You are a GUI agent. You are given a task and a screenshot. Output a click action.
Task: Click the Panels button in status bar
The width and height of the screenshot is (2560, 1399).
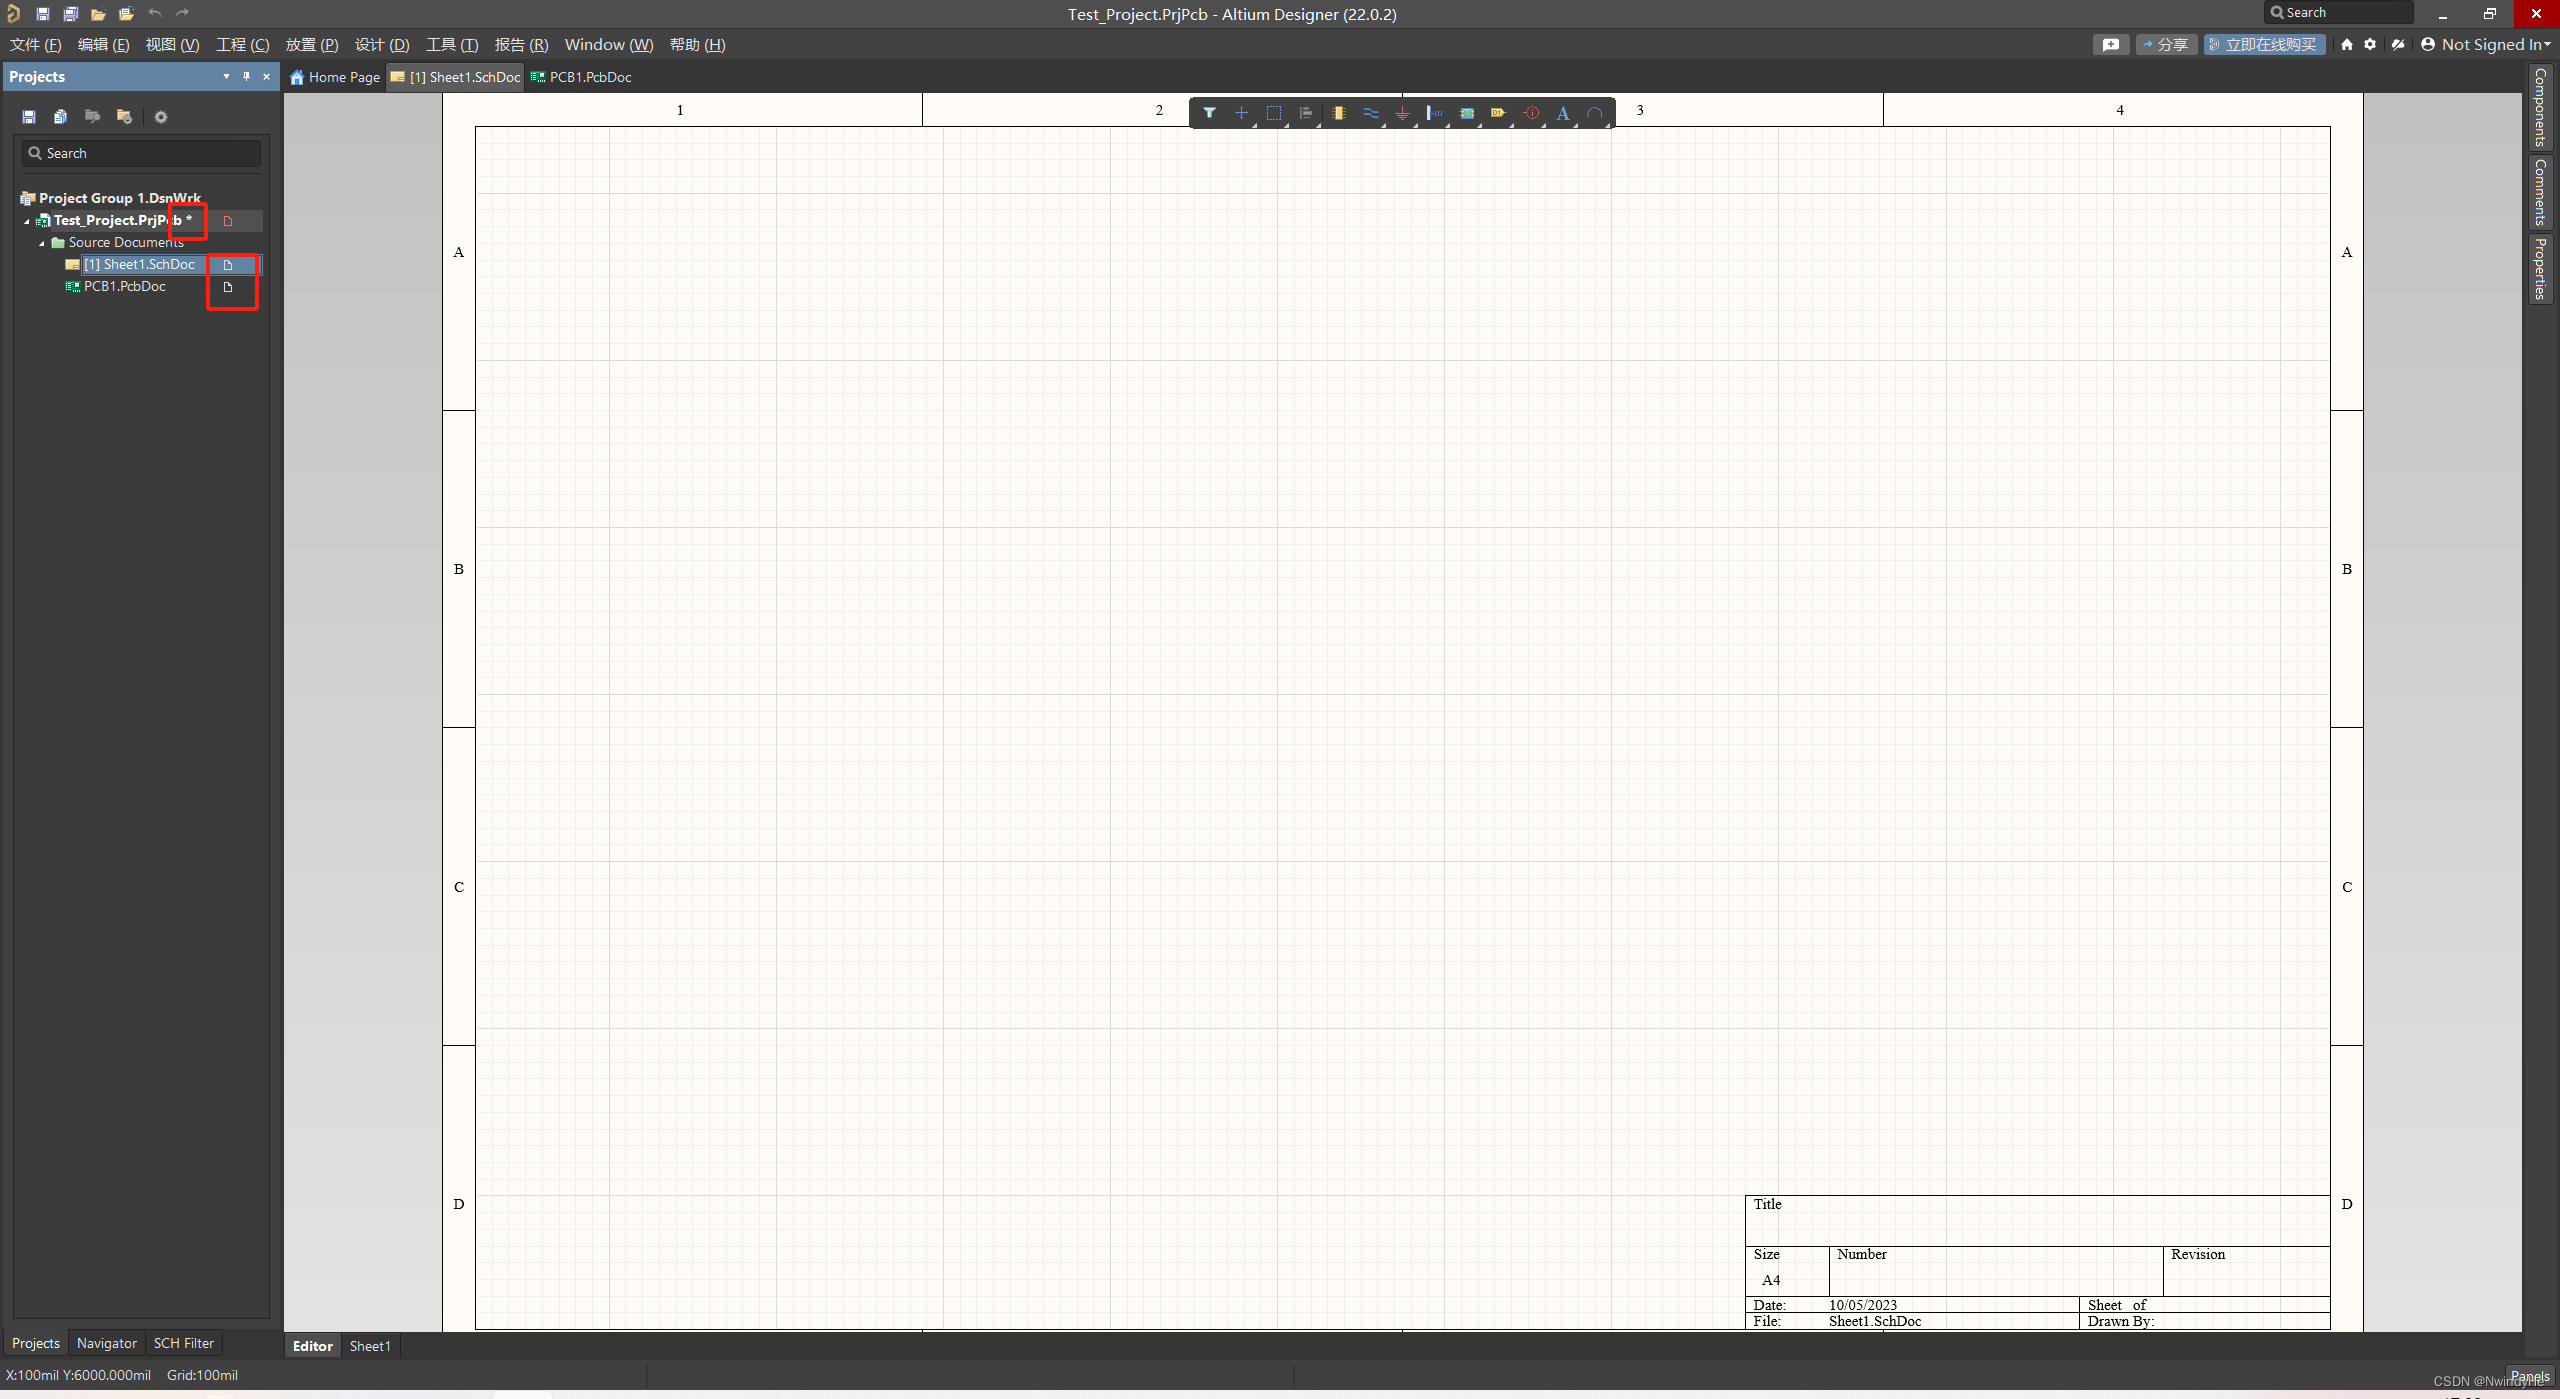click(2529, 1376)
